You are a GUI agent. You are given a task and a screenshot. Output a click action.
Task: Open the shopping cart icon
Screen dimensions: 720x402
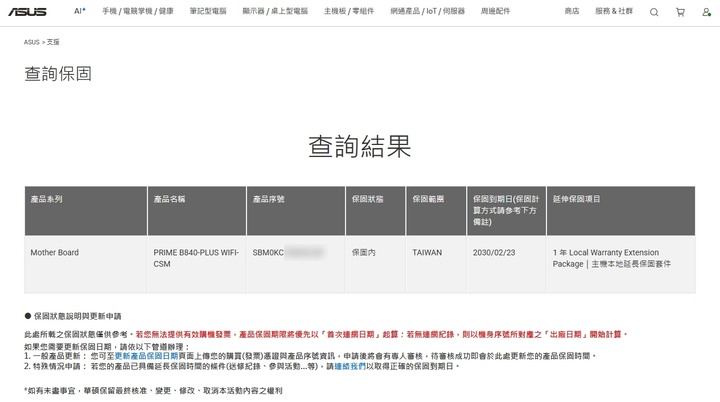[x=680, y=12]
